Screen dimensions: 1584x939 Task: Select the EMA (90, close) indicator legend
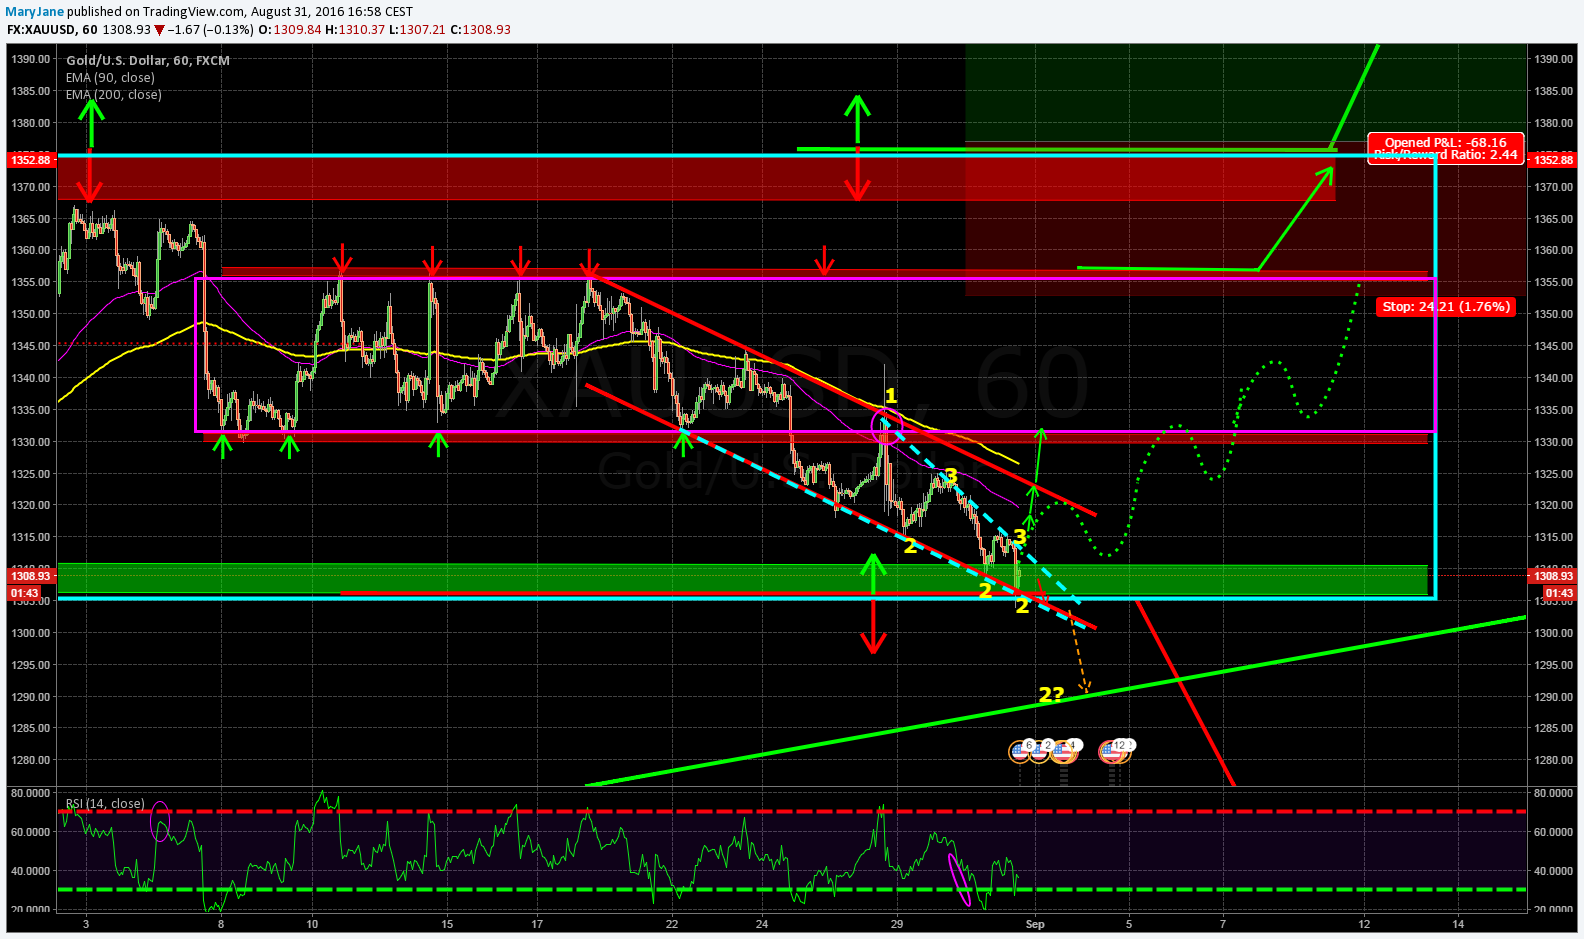coord(110,77)
